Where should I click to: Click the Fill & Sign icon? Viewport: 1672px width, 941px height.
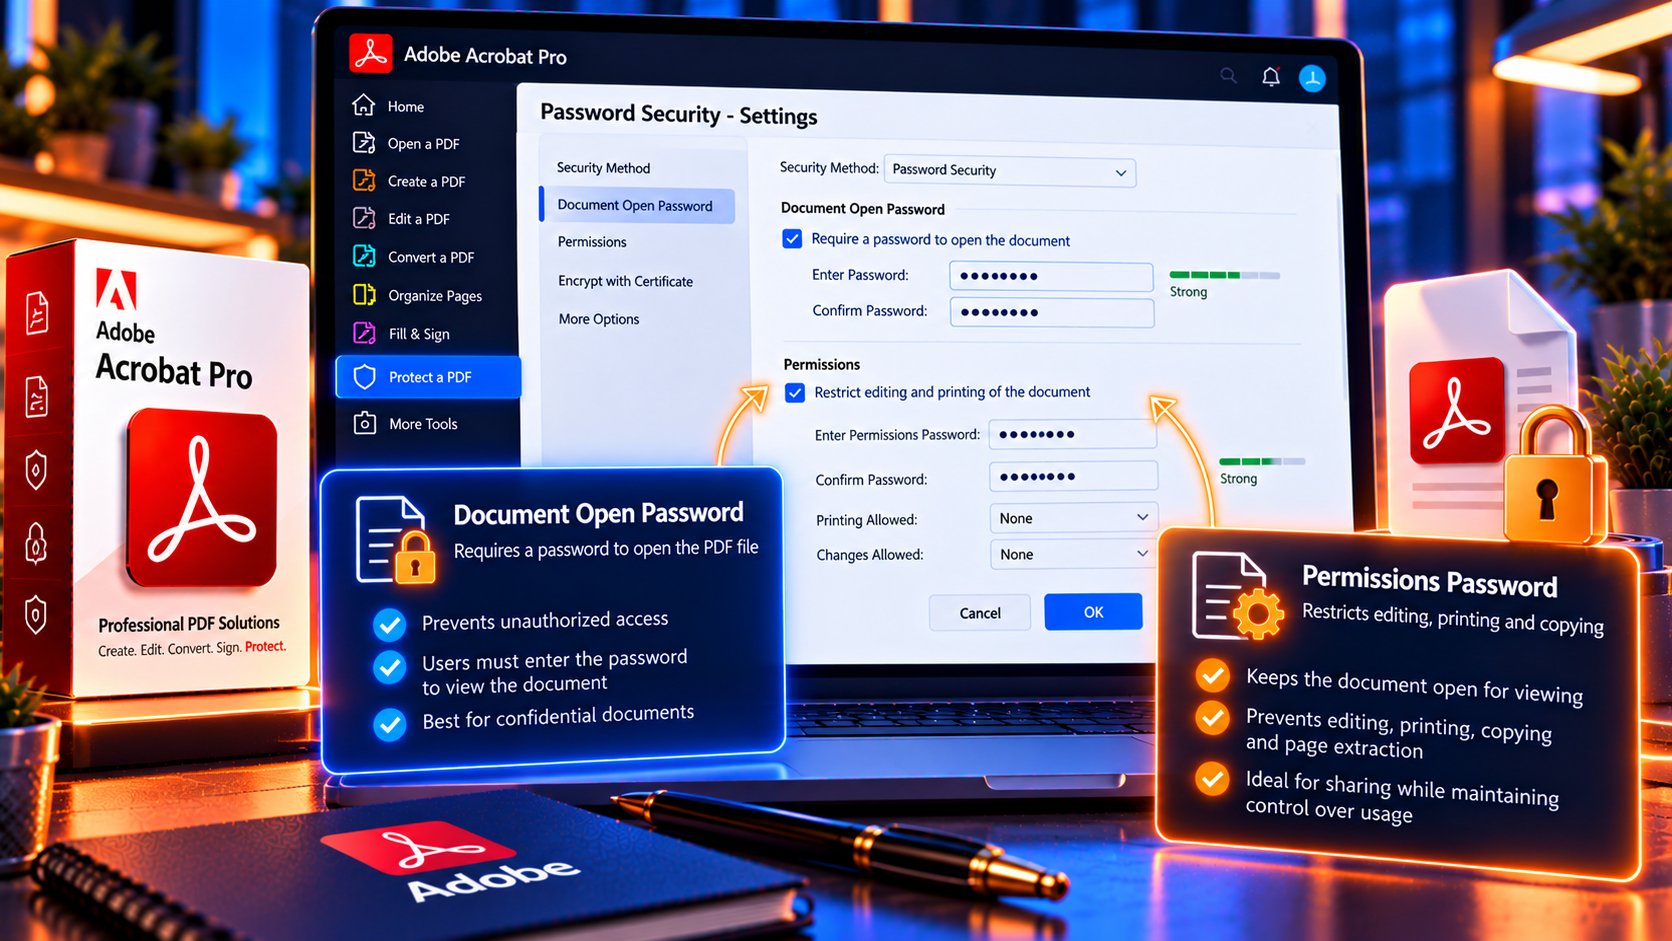point(364,333)
